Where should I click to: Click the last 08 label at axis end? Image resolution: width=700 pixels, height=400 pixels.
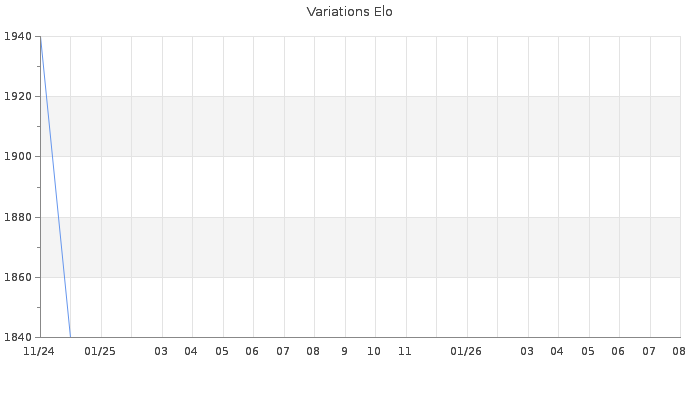tap(679, 352)
